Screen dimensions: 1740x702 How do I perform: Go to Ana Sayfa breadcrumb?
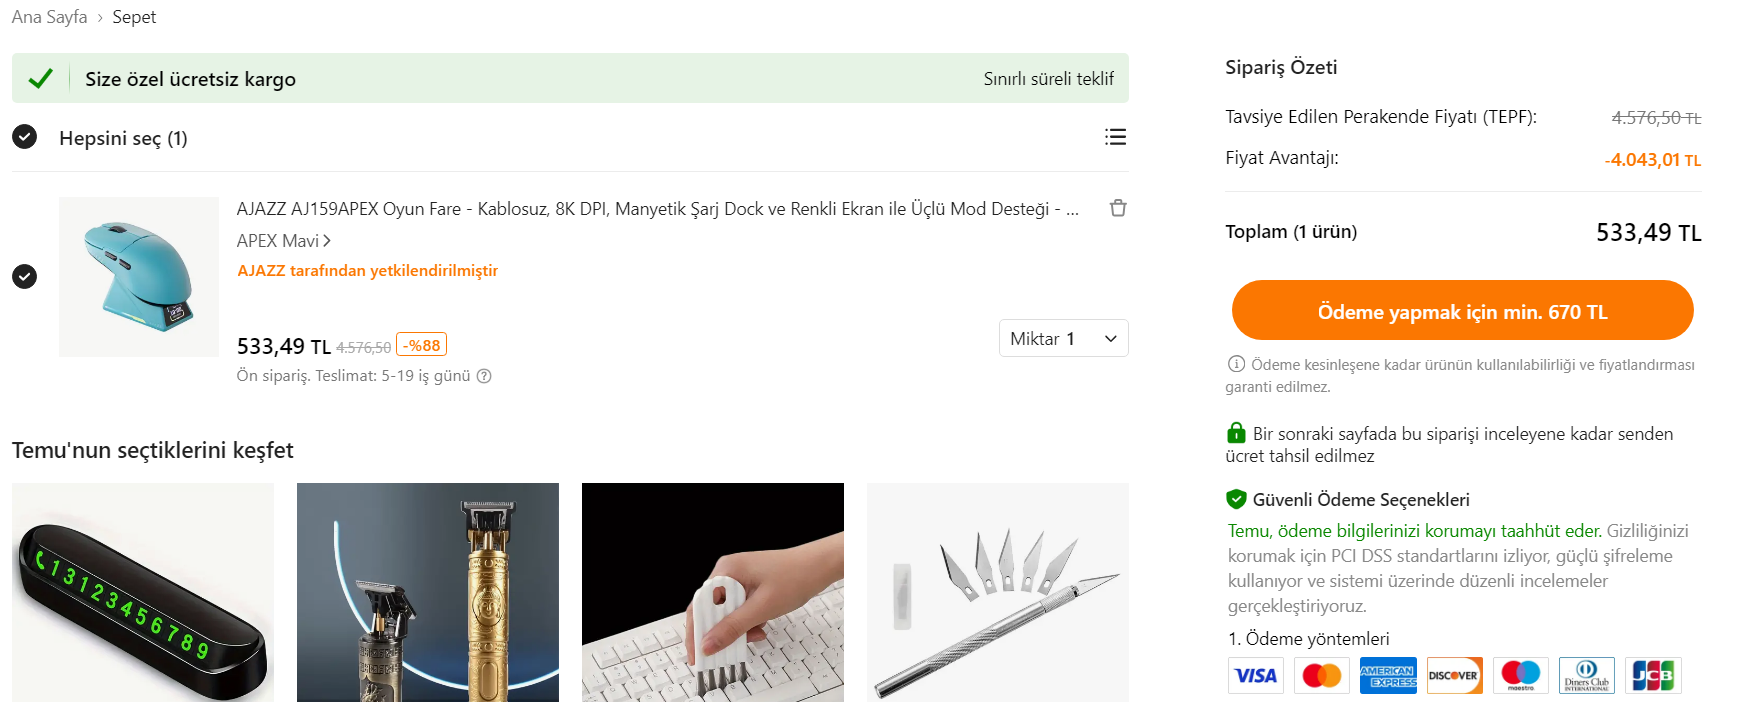[49, 17]
